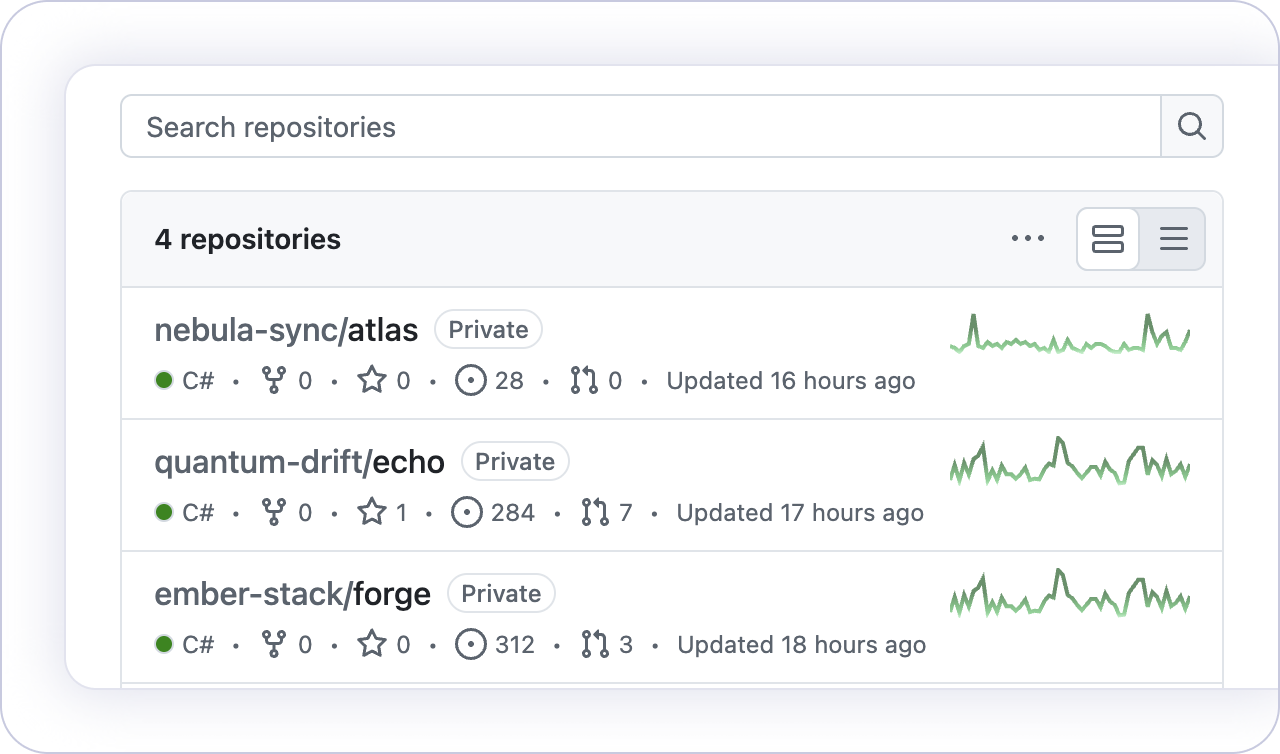This screenshot has width=1280, height=754.
Task: Click the activity sparkline for nebula-sync/atlas
Action: pos(1069,335)
